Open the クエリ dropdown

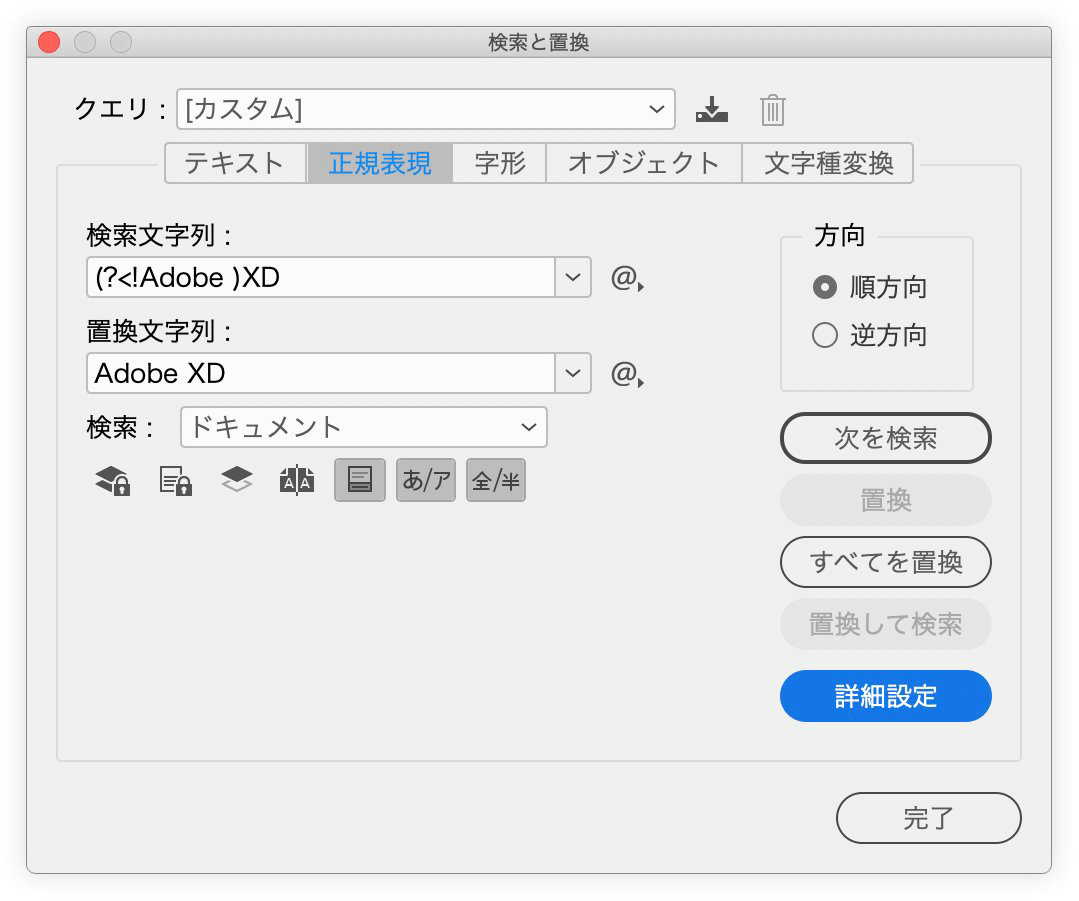tap(426, 109)
